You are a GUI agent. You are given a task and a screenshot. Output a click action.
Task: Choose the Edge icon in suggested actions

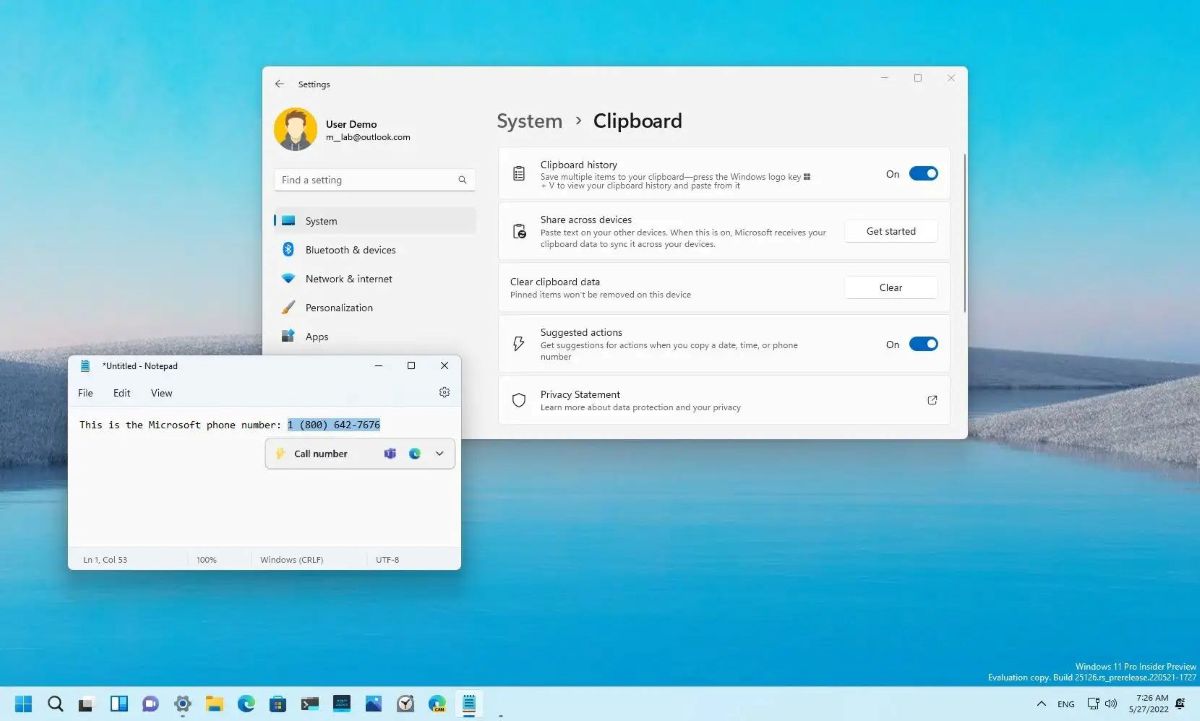pyautogui.click(x=414, y=454)
